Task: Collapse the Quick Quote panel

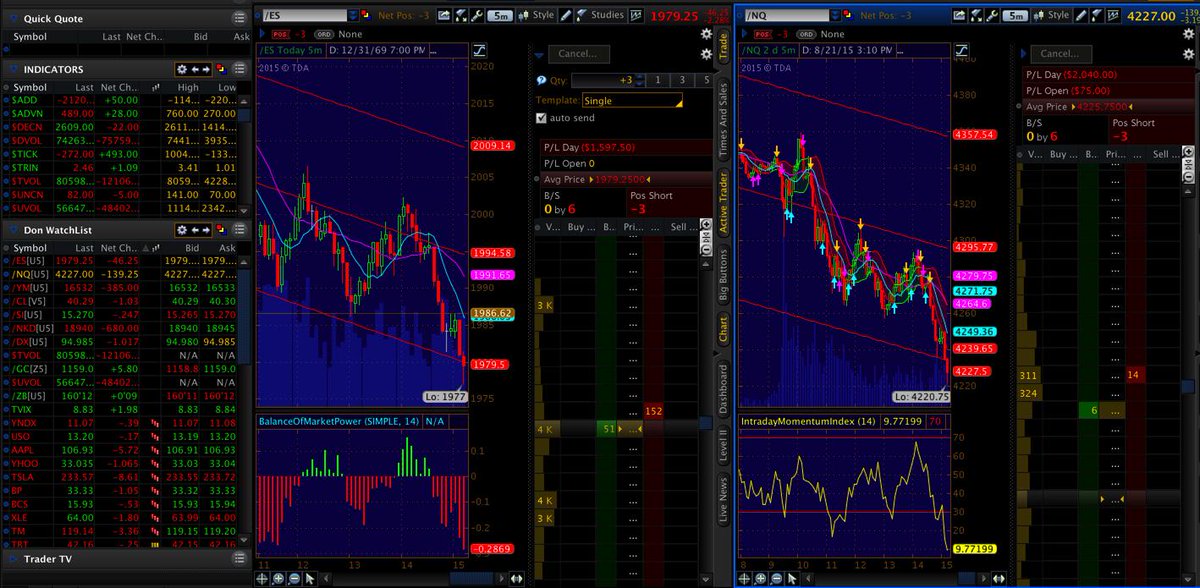Action: [x=14, y=18]
